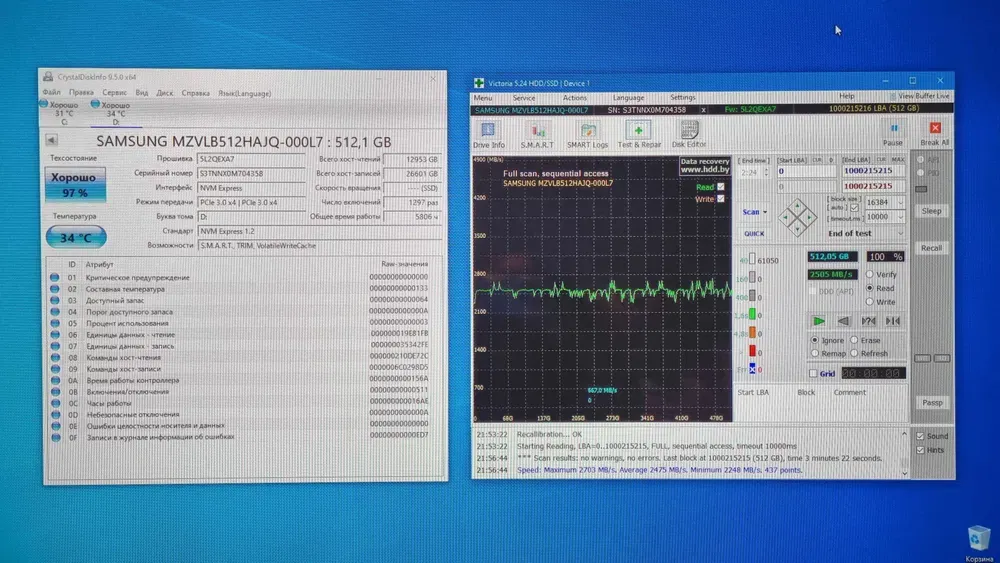Screen dimensions: 1000x563
Task: Enable the Grid checkbox
Action: point(813,373)
